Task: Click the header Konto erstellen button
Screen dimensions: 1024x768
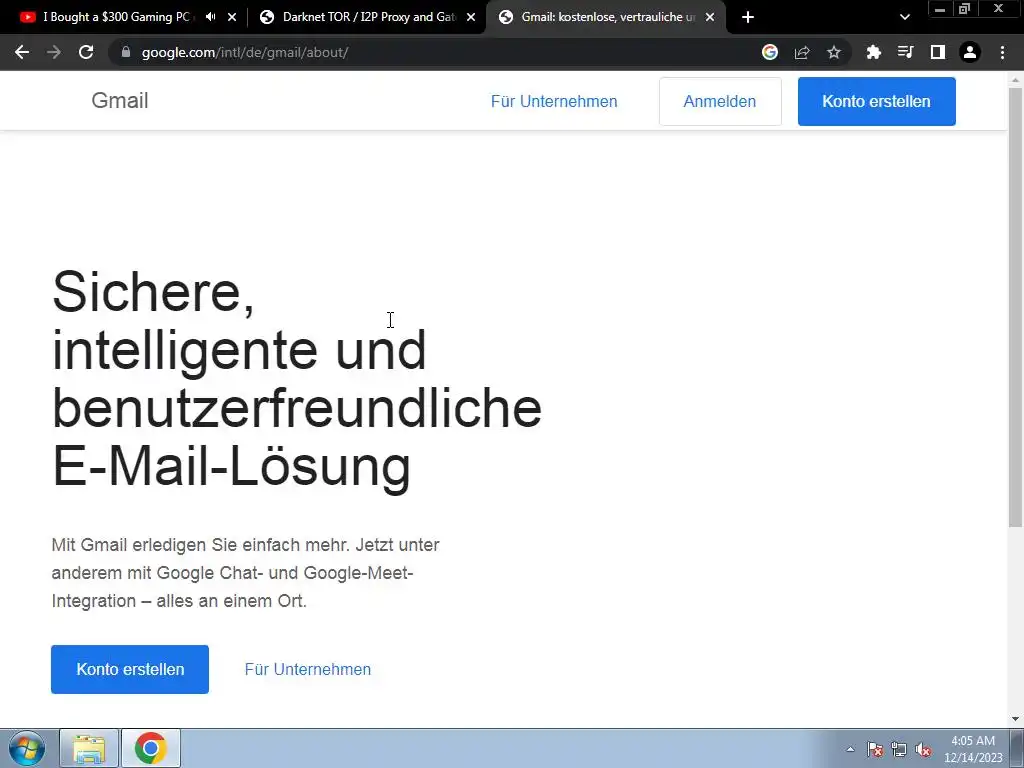Action: click(876, 101)
